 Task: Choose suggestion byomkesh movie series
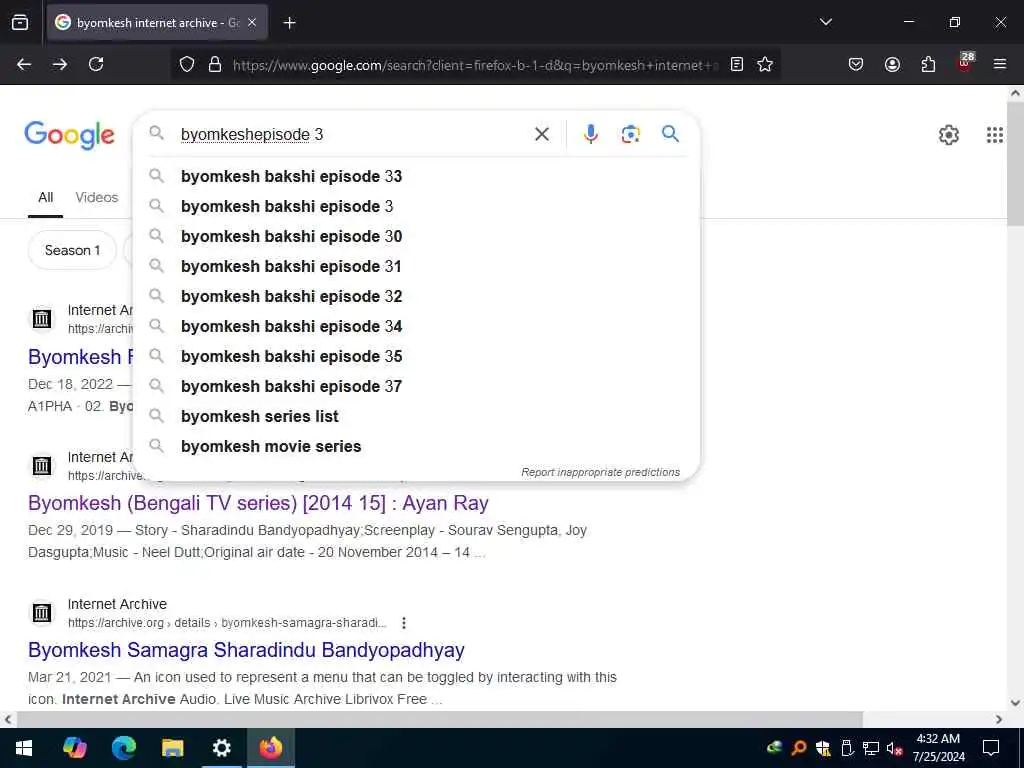point(417,447)
